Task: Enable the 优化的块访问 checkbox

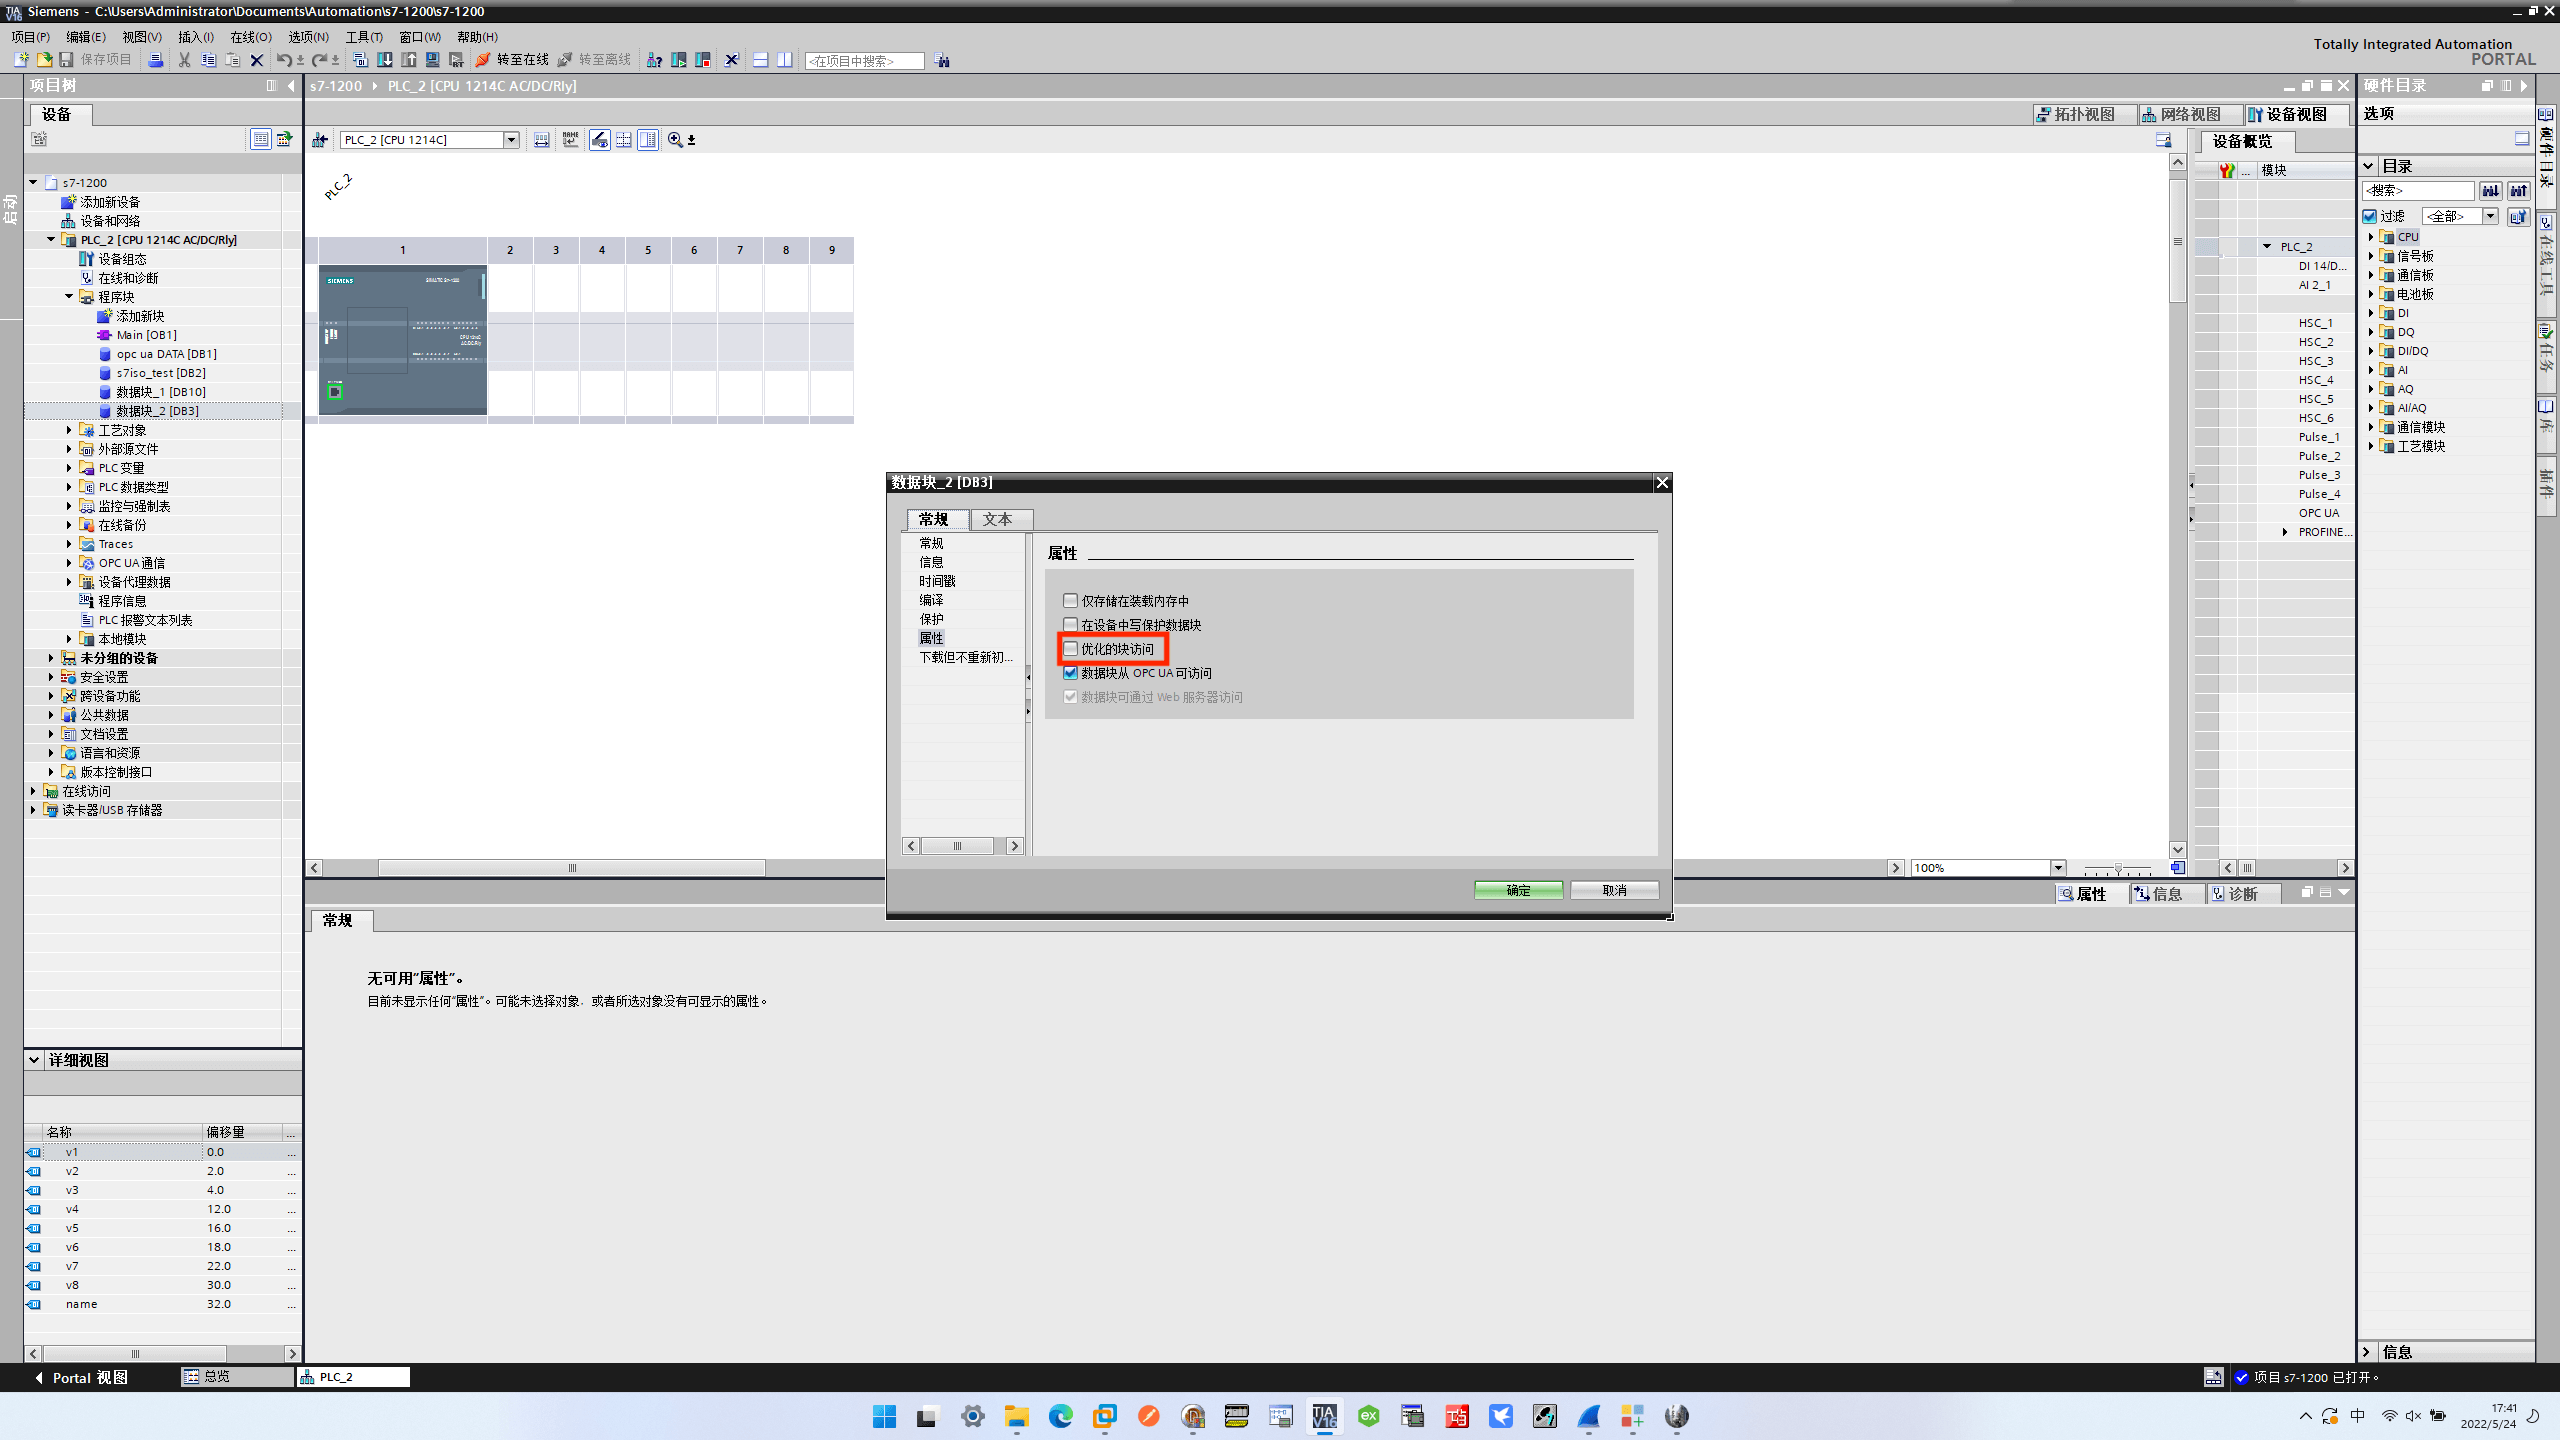Action: coord(1070,649)
